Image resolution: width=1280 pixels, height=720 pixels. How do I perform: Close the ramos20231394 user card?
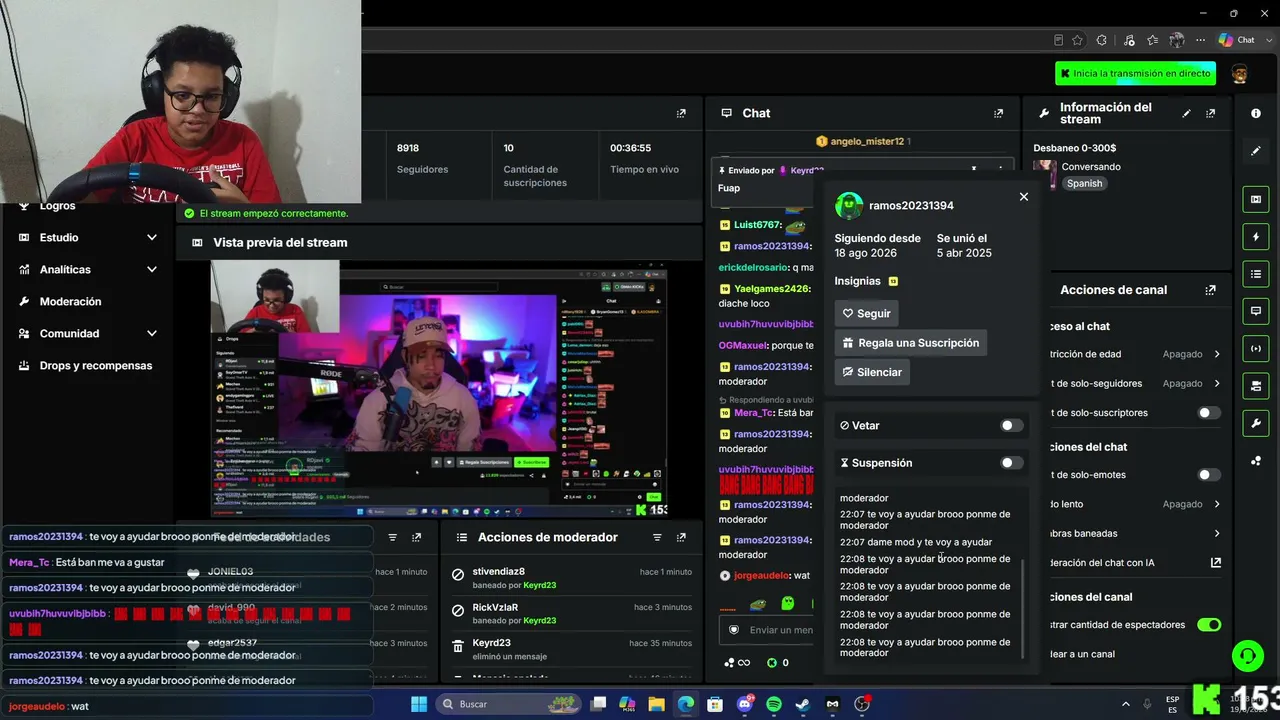pos(1023,197)
